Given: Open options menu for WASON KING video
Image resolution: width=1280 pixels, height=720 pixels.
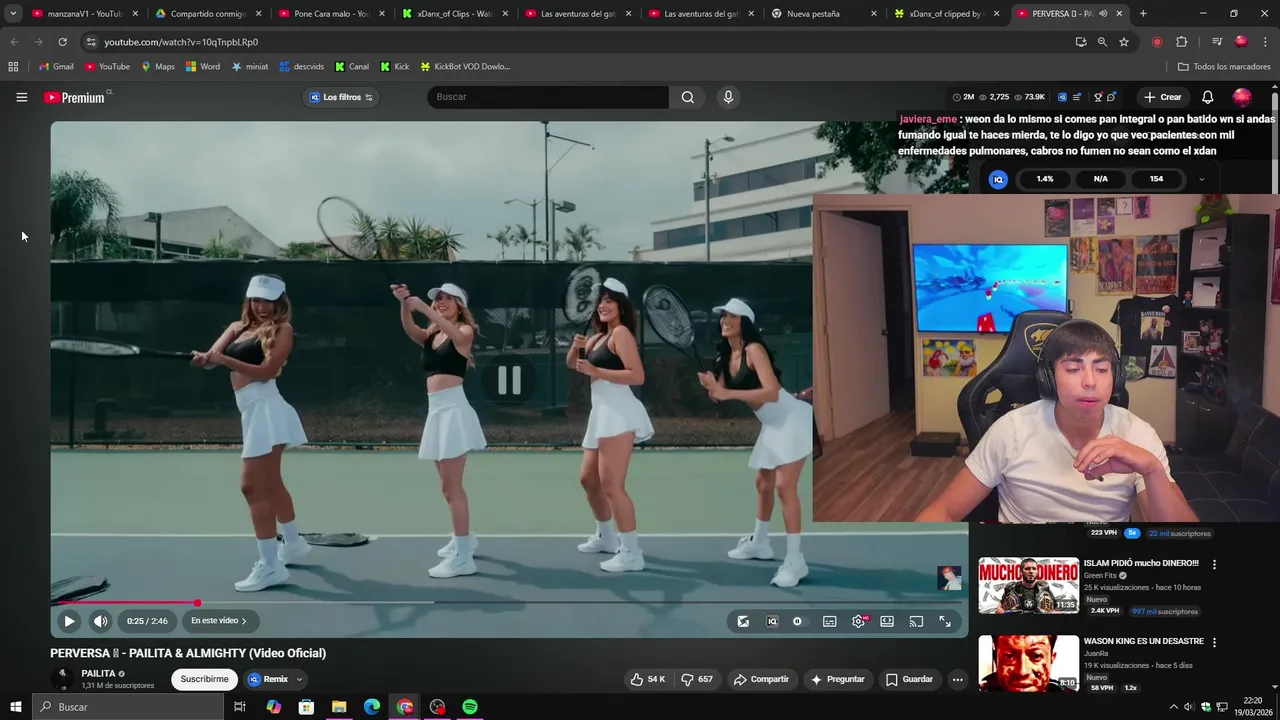Looking at the screenshot, I should (x=1214, y=642).
